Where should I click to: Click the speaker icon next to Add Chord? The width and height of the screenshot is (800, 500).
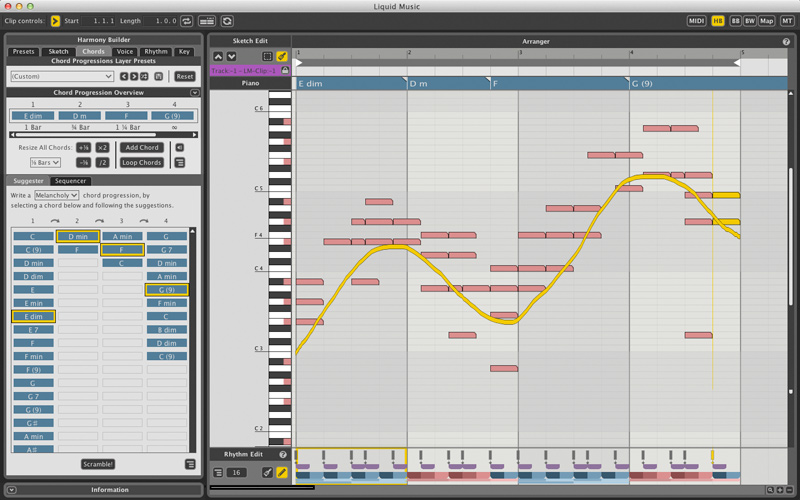179,148
